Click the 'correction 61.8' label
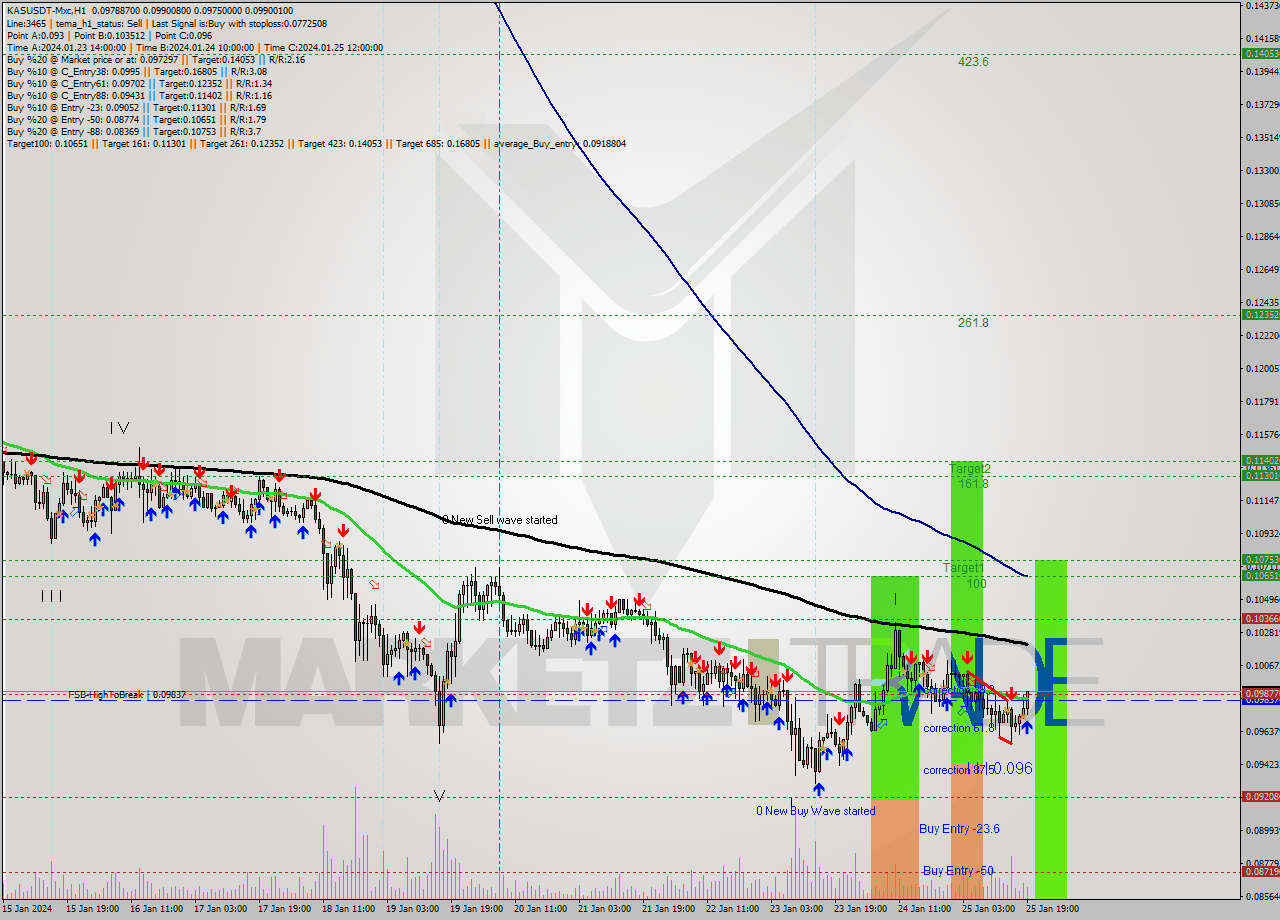The image size is (1280, 920). point(959,728)
